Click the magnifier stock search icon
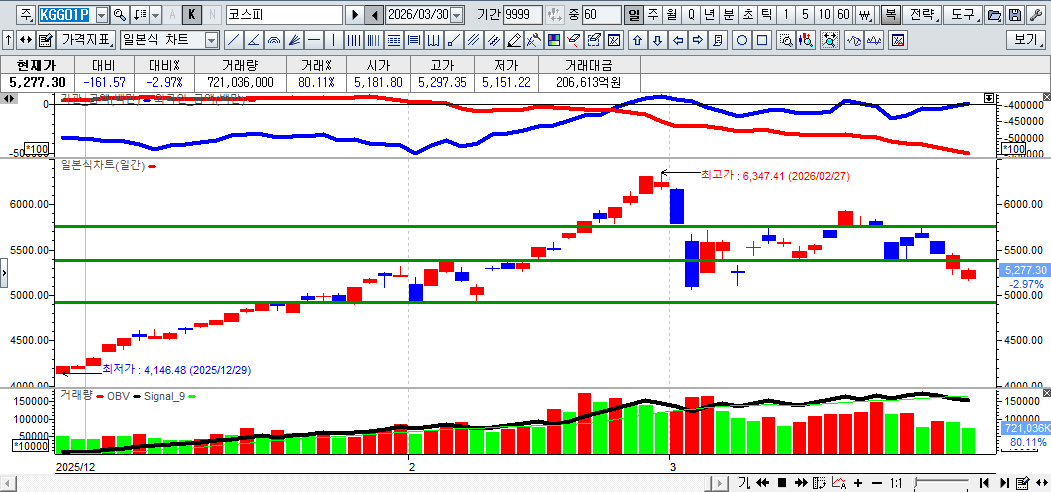Viewport: 1051px width, 492px height. point(120,15)
